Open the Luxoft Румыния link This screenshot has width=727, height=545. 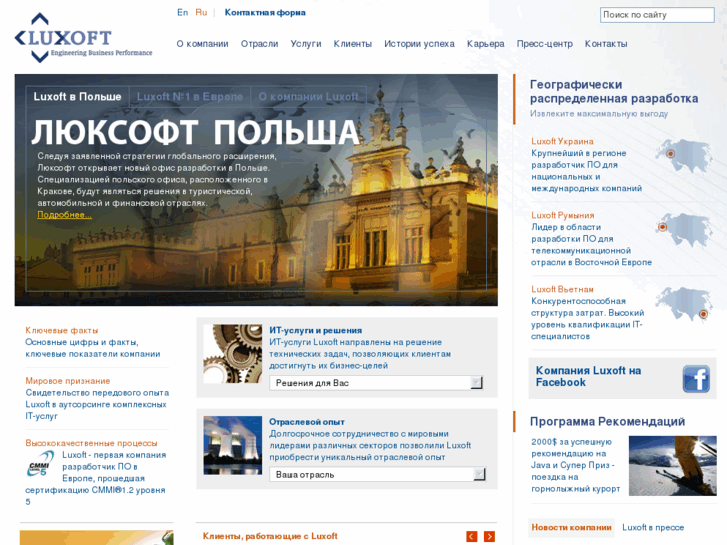point(562,215)
